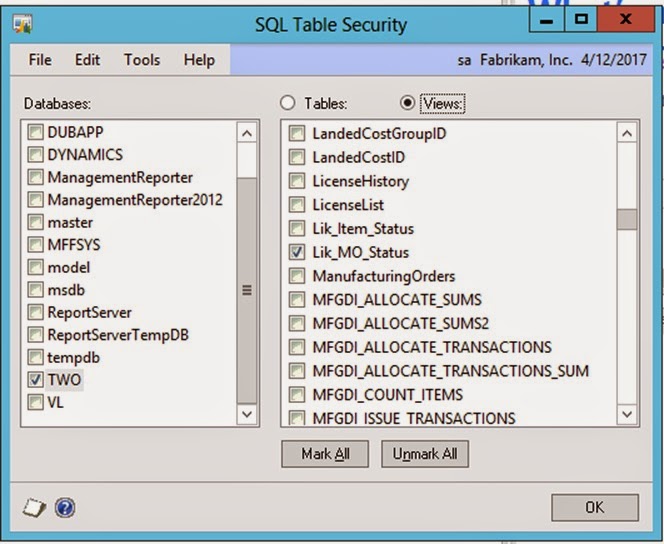Open the blue help question-mark icon

tap(65, 508)
